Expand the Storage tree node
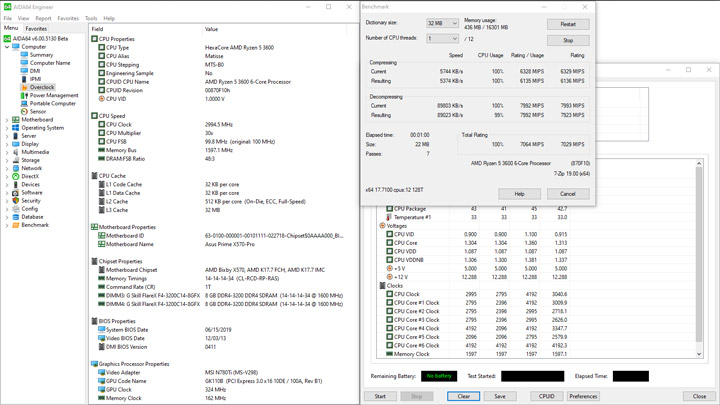The width and height of the screenshot is (720, 405). pos(7,160)
